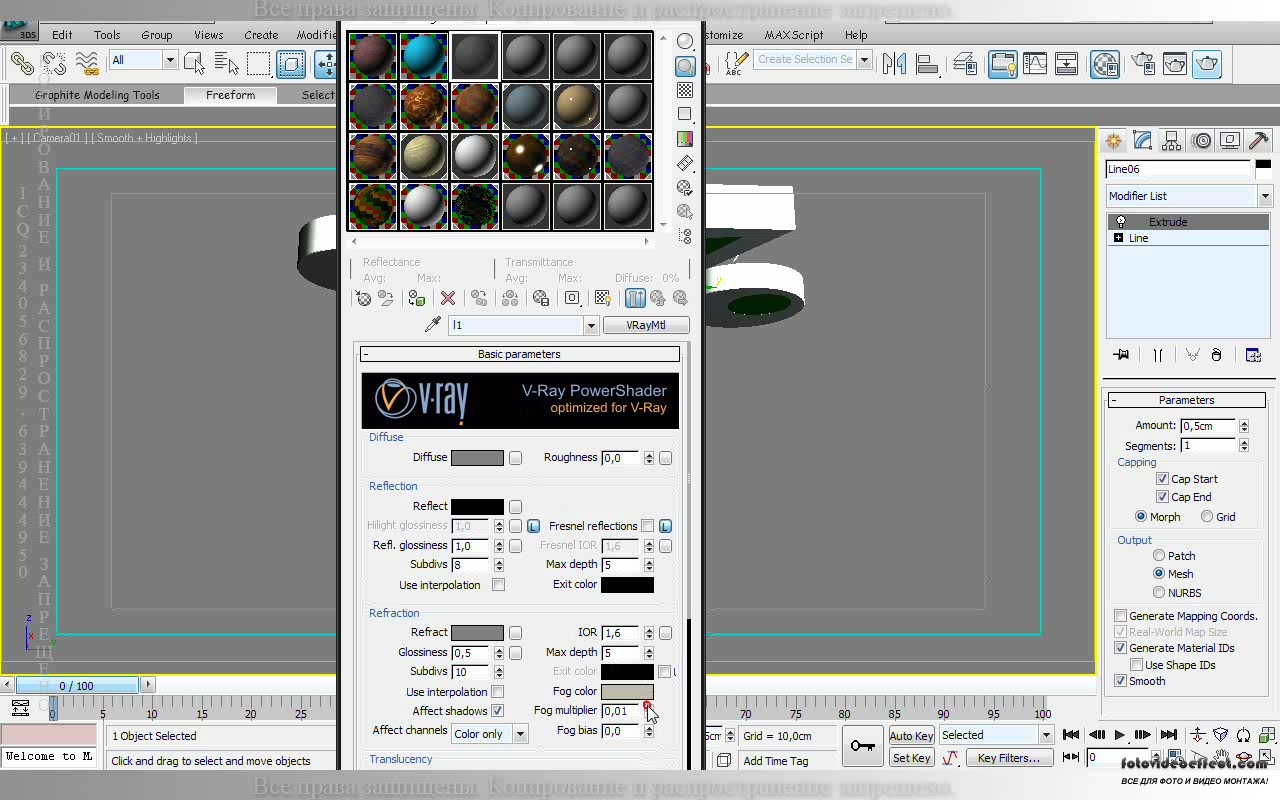This screenshot has height=800, width=1280.
Task: Open Rendered Frame Window icon
Action: (x=1175, y=65)
